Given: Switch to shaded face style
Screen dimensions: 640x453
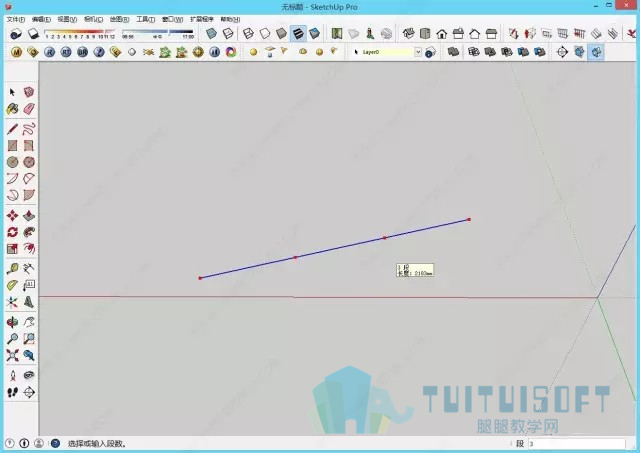Looking at the screenshot, I should 282,33.
